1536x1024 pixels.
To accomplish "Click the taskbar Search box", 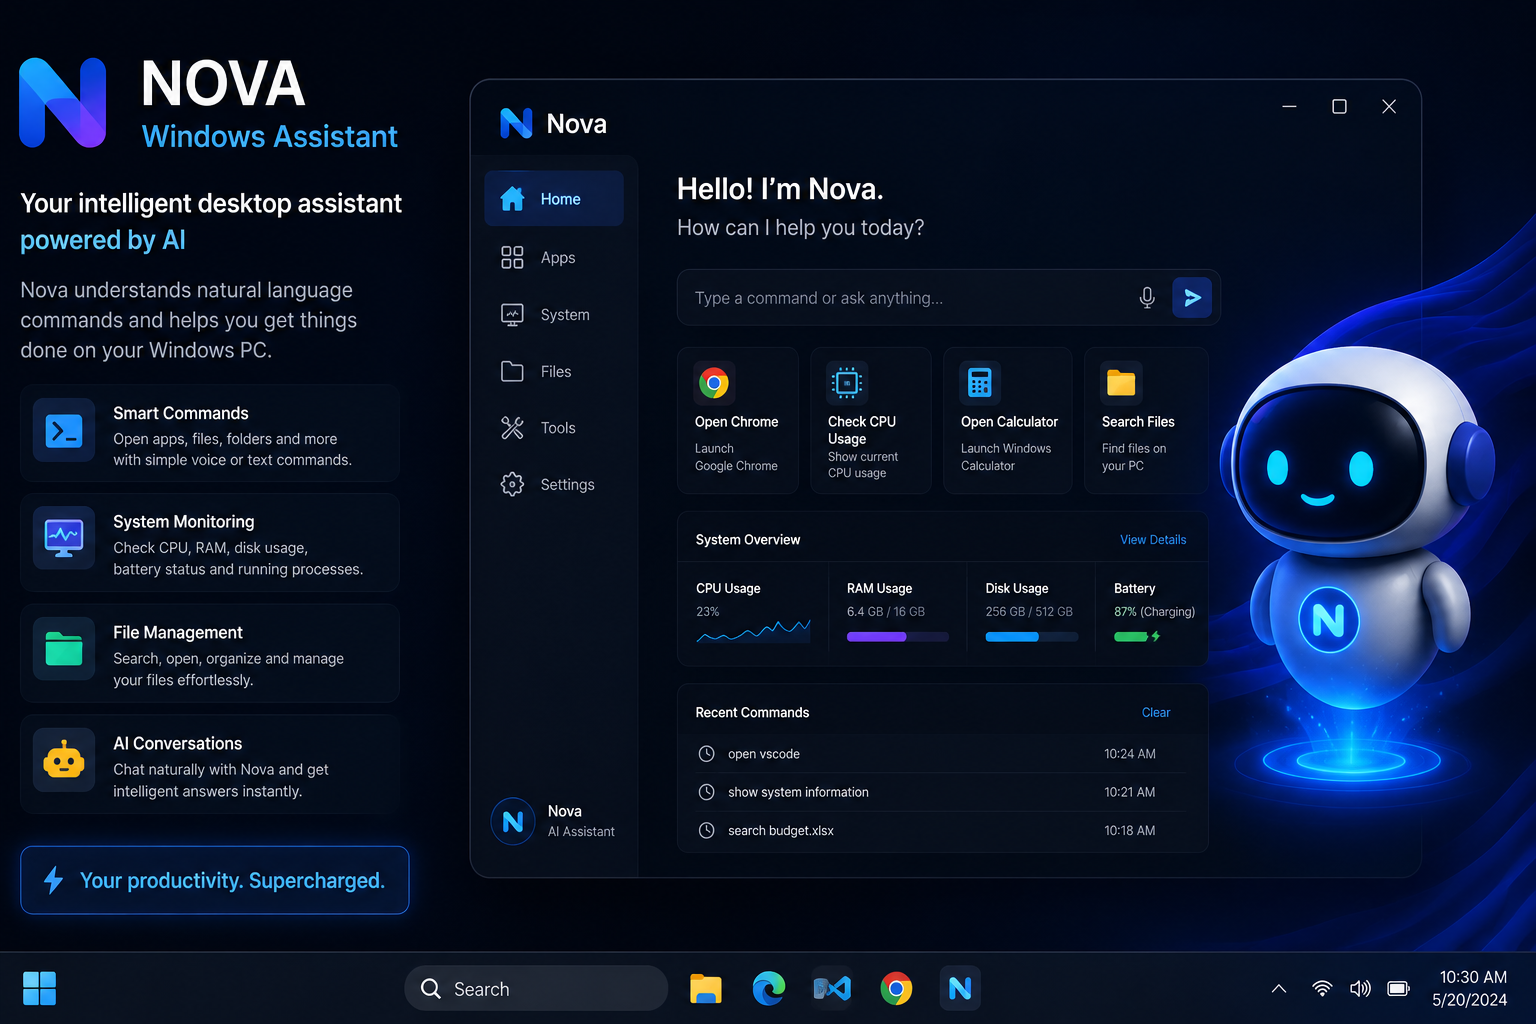I will click(x=536, y=988).
